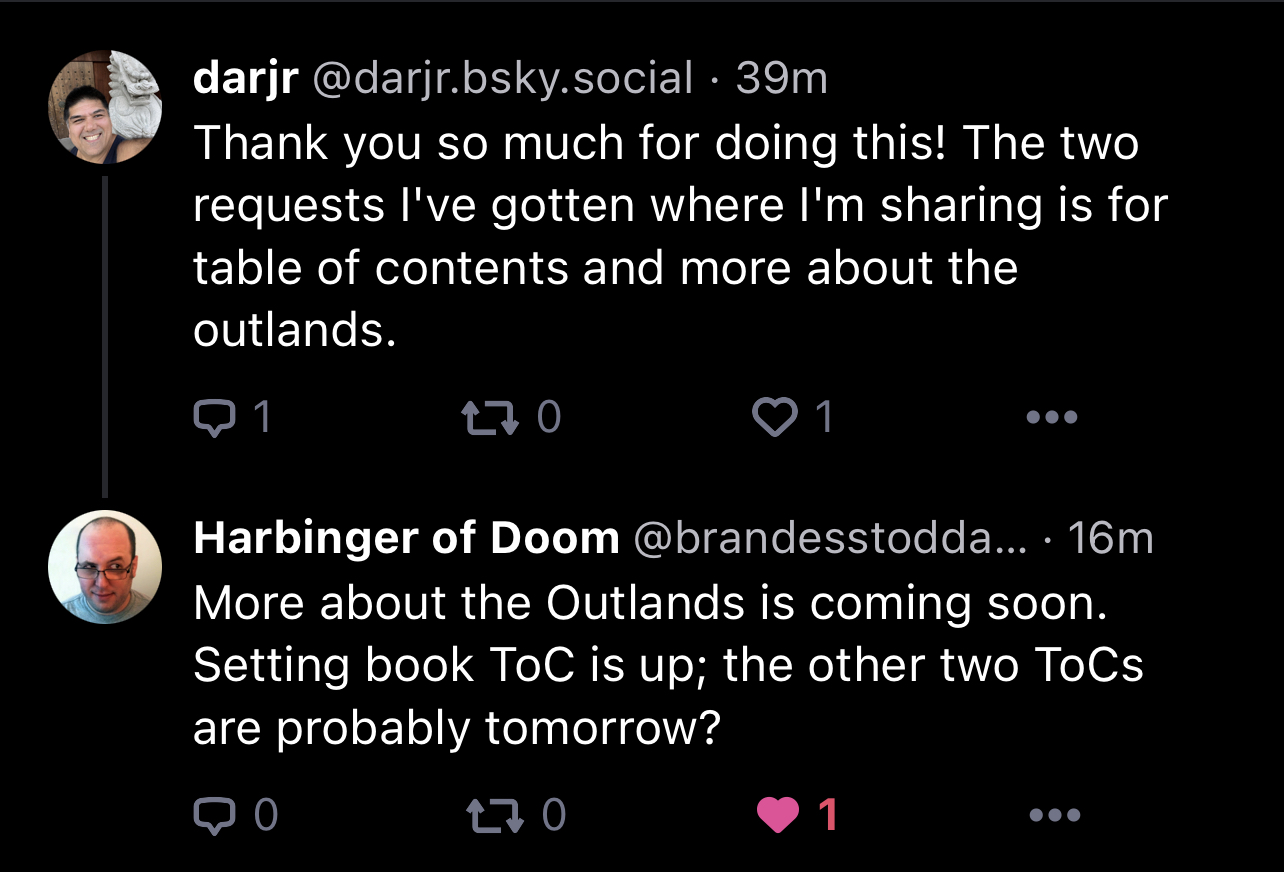Open darjr's profile picture

(x=106, y=107)
